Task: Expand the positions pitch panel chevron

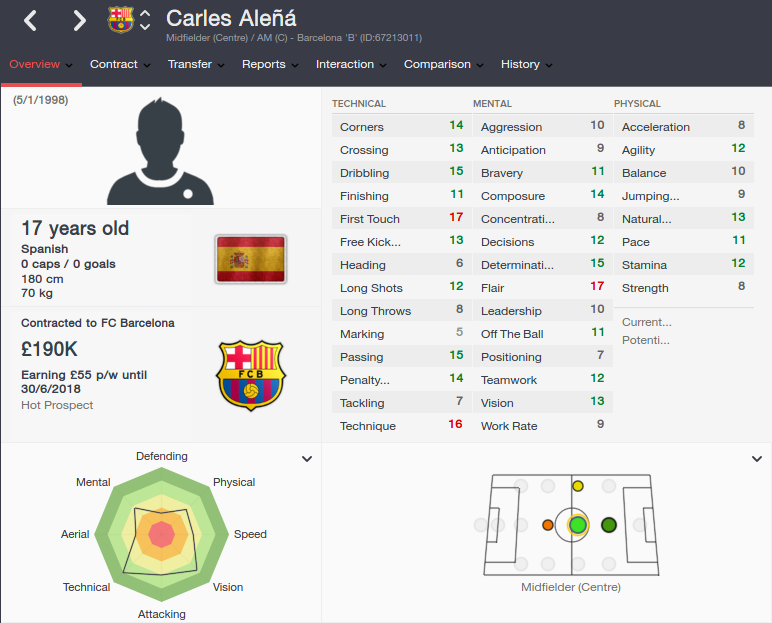Action: 757,459
